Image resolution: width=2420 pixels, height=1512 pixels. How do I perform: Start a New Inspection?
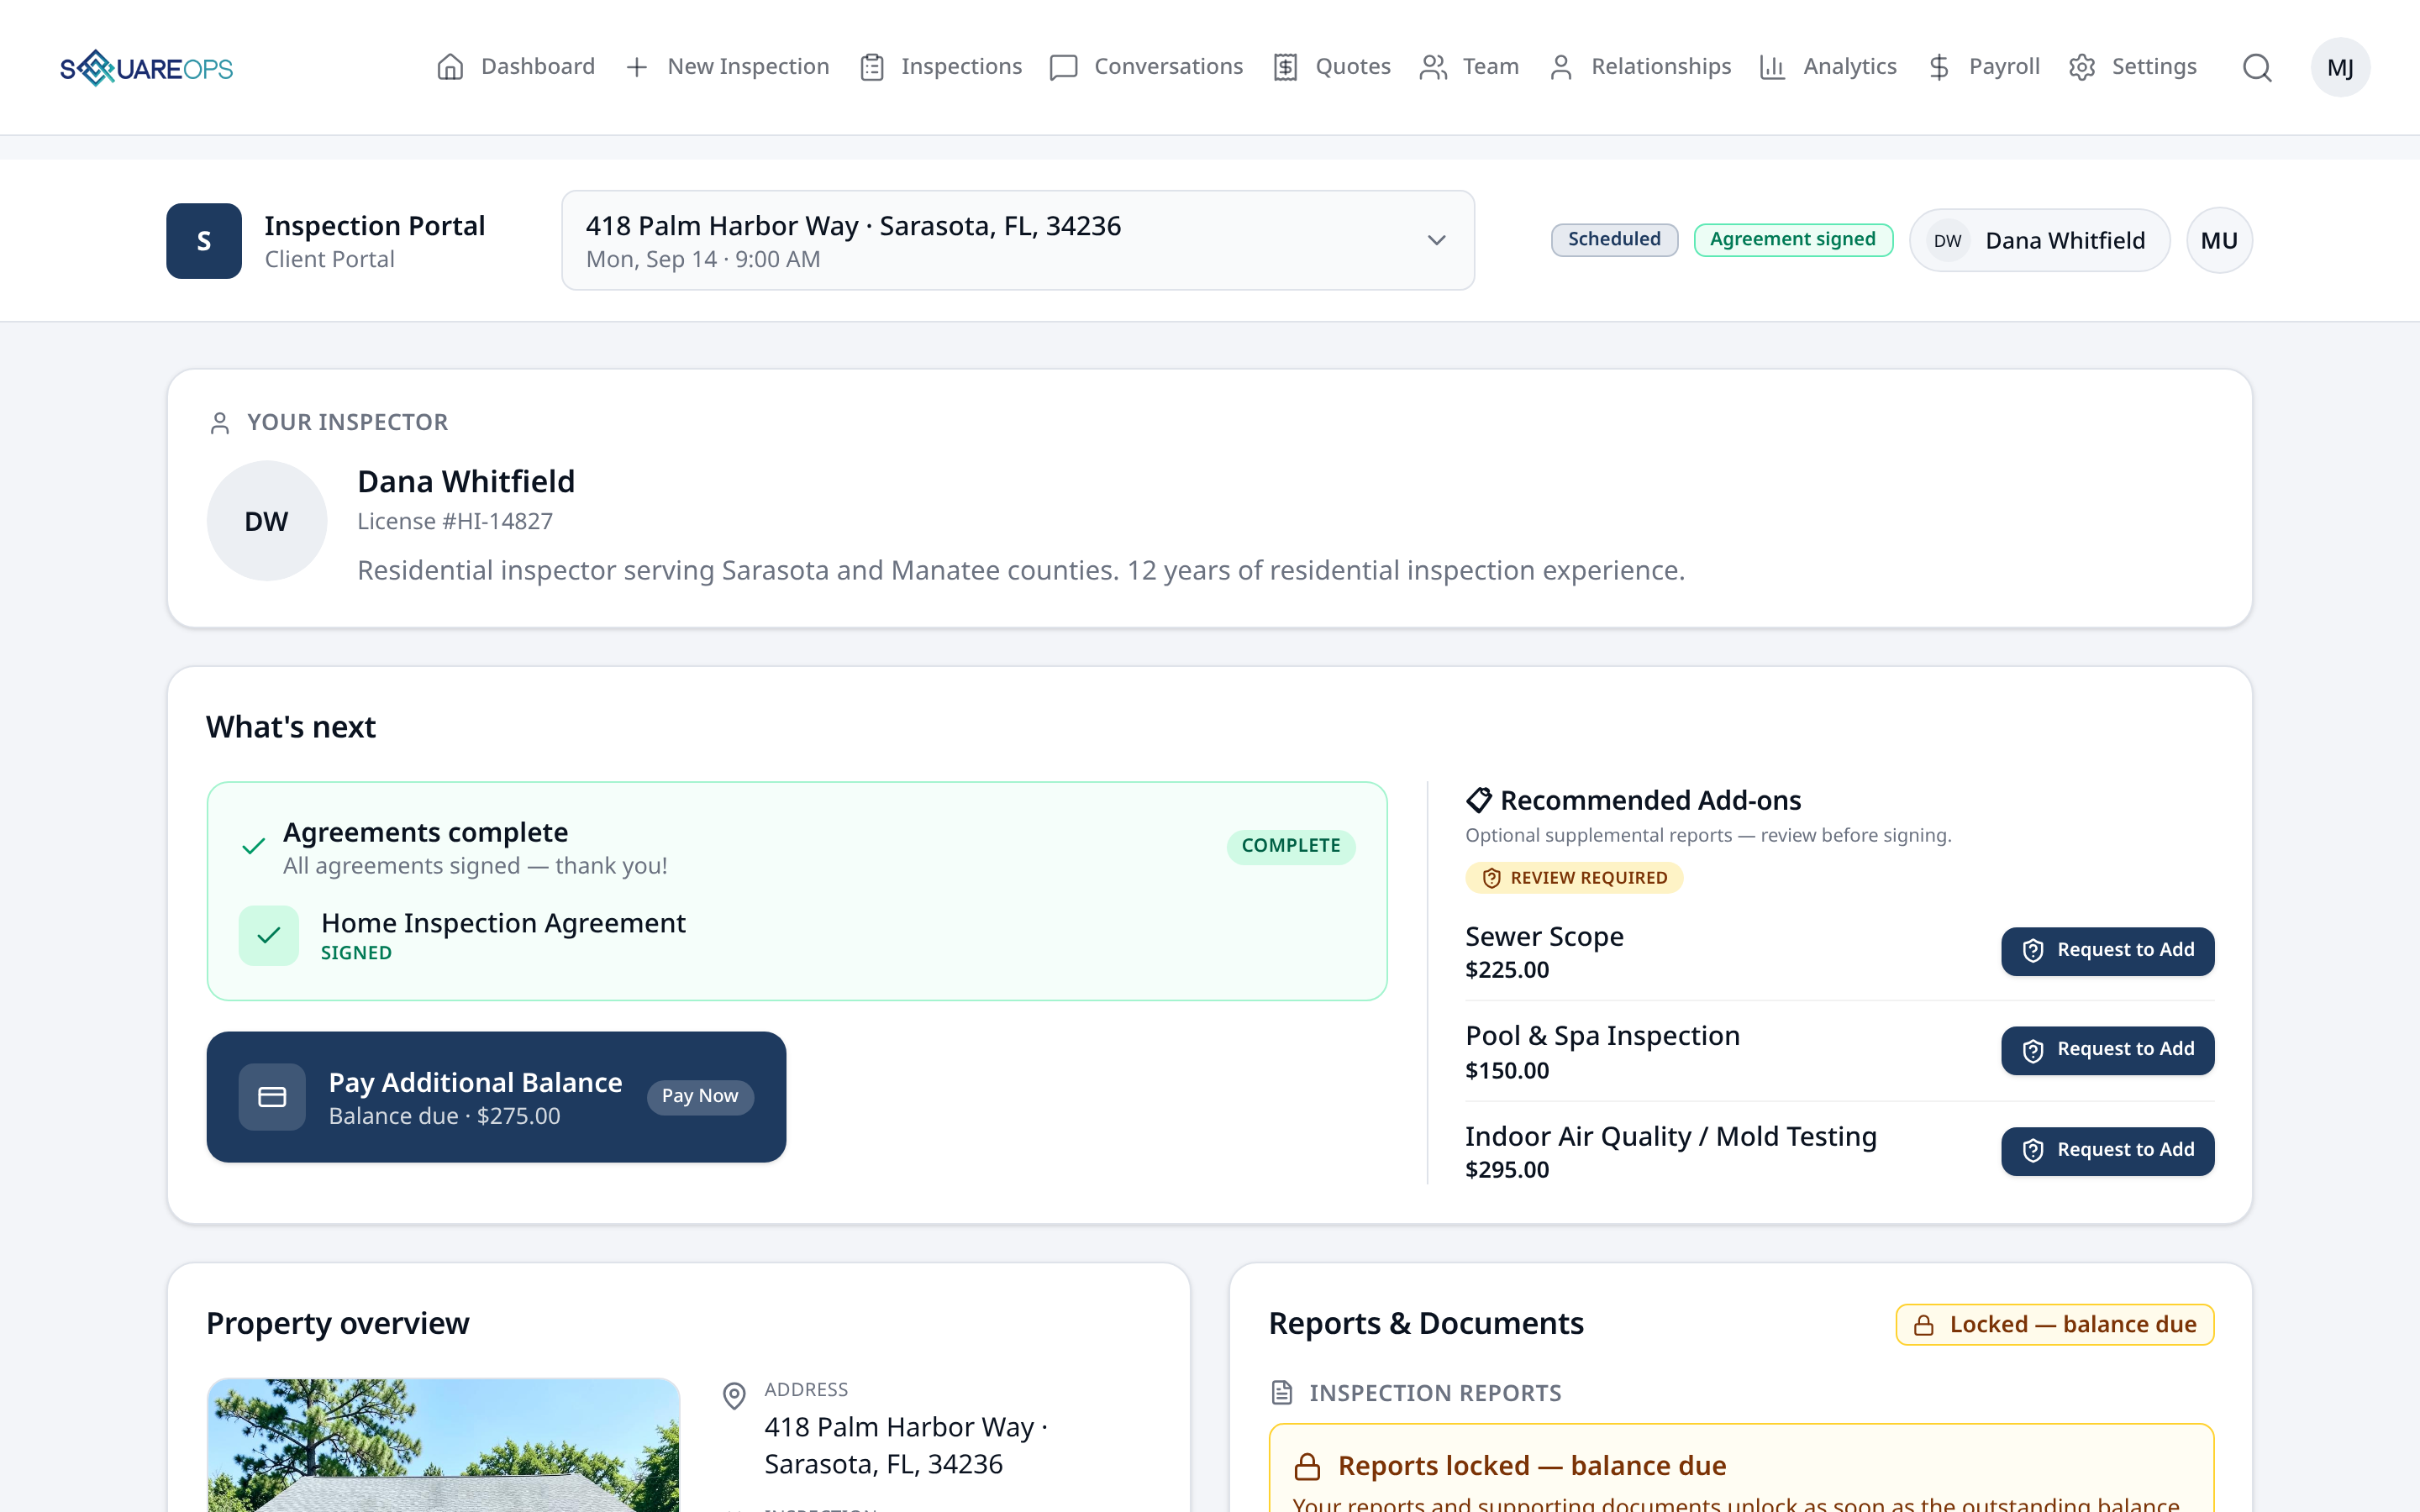coord(727,67)
